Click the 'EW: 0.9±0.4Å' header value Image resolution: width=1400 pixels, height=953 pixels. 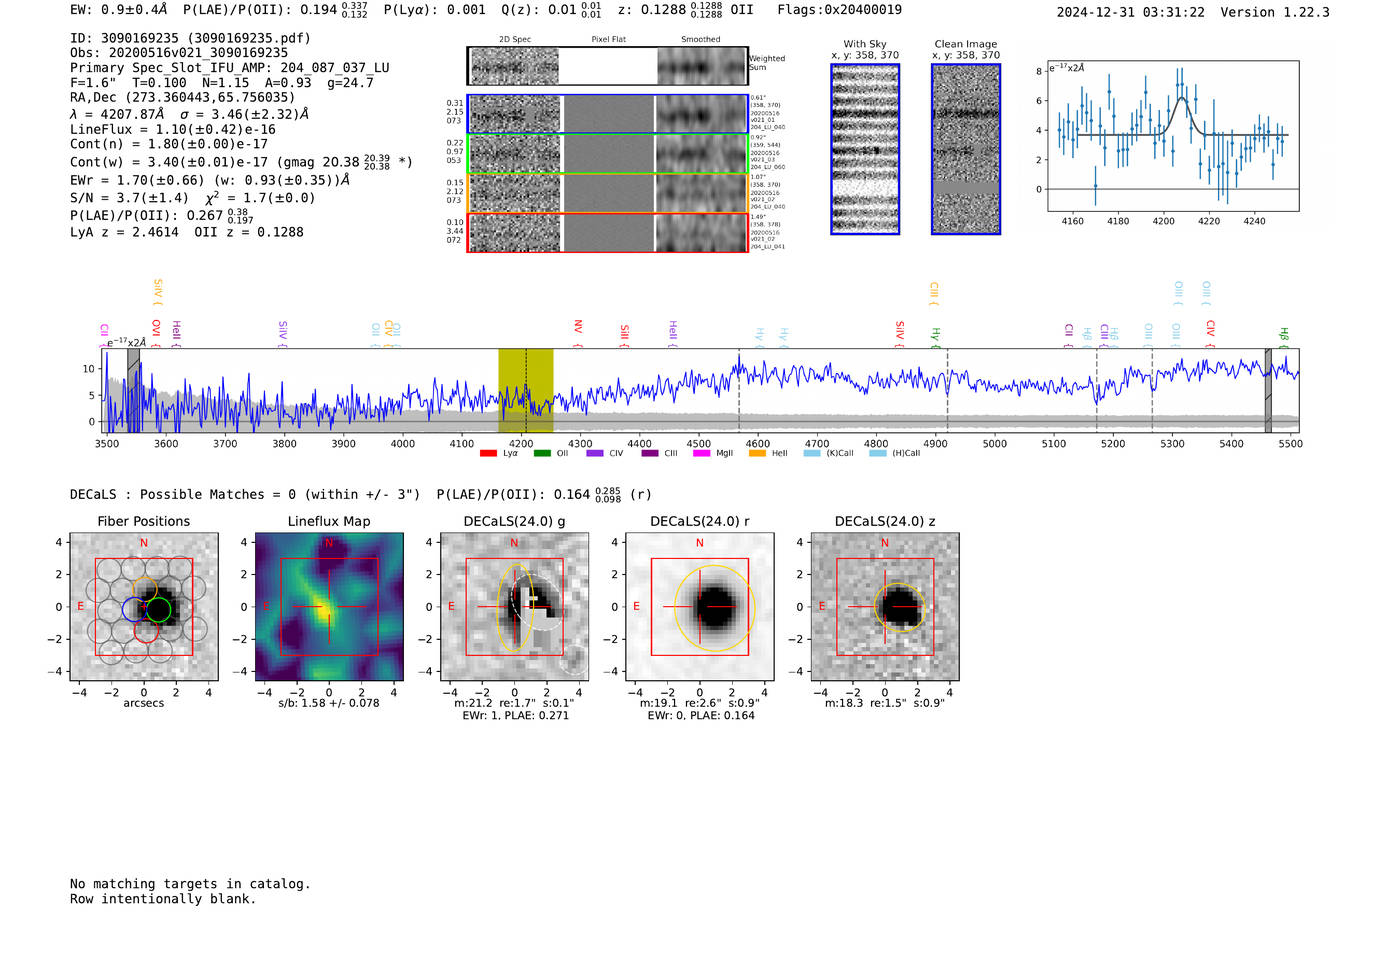pyautogui.click(x=119, y=10)
